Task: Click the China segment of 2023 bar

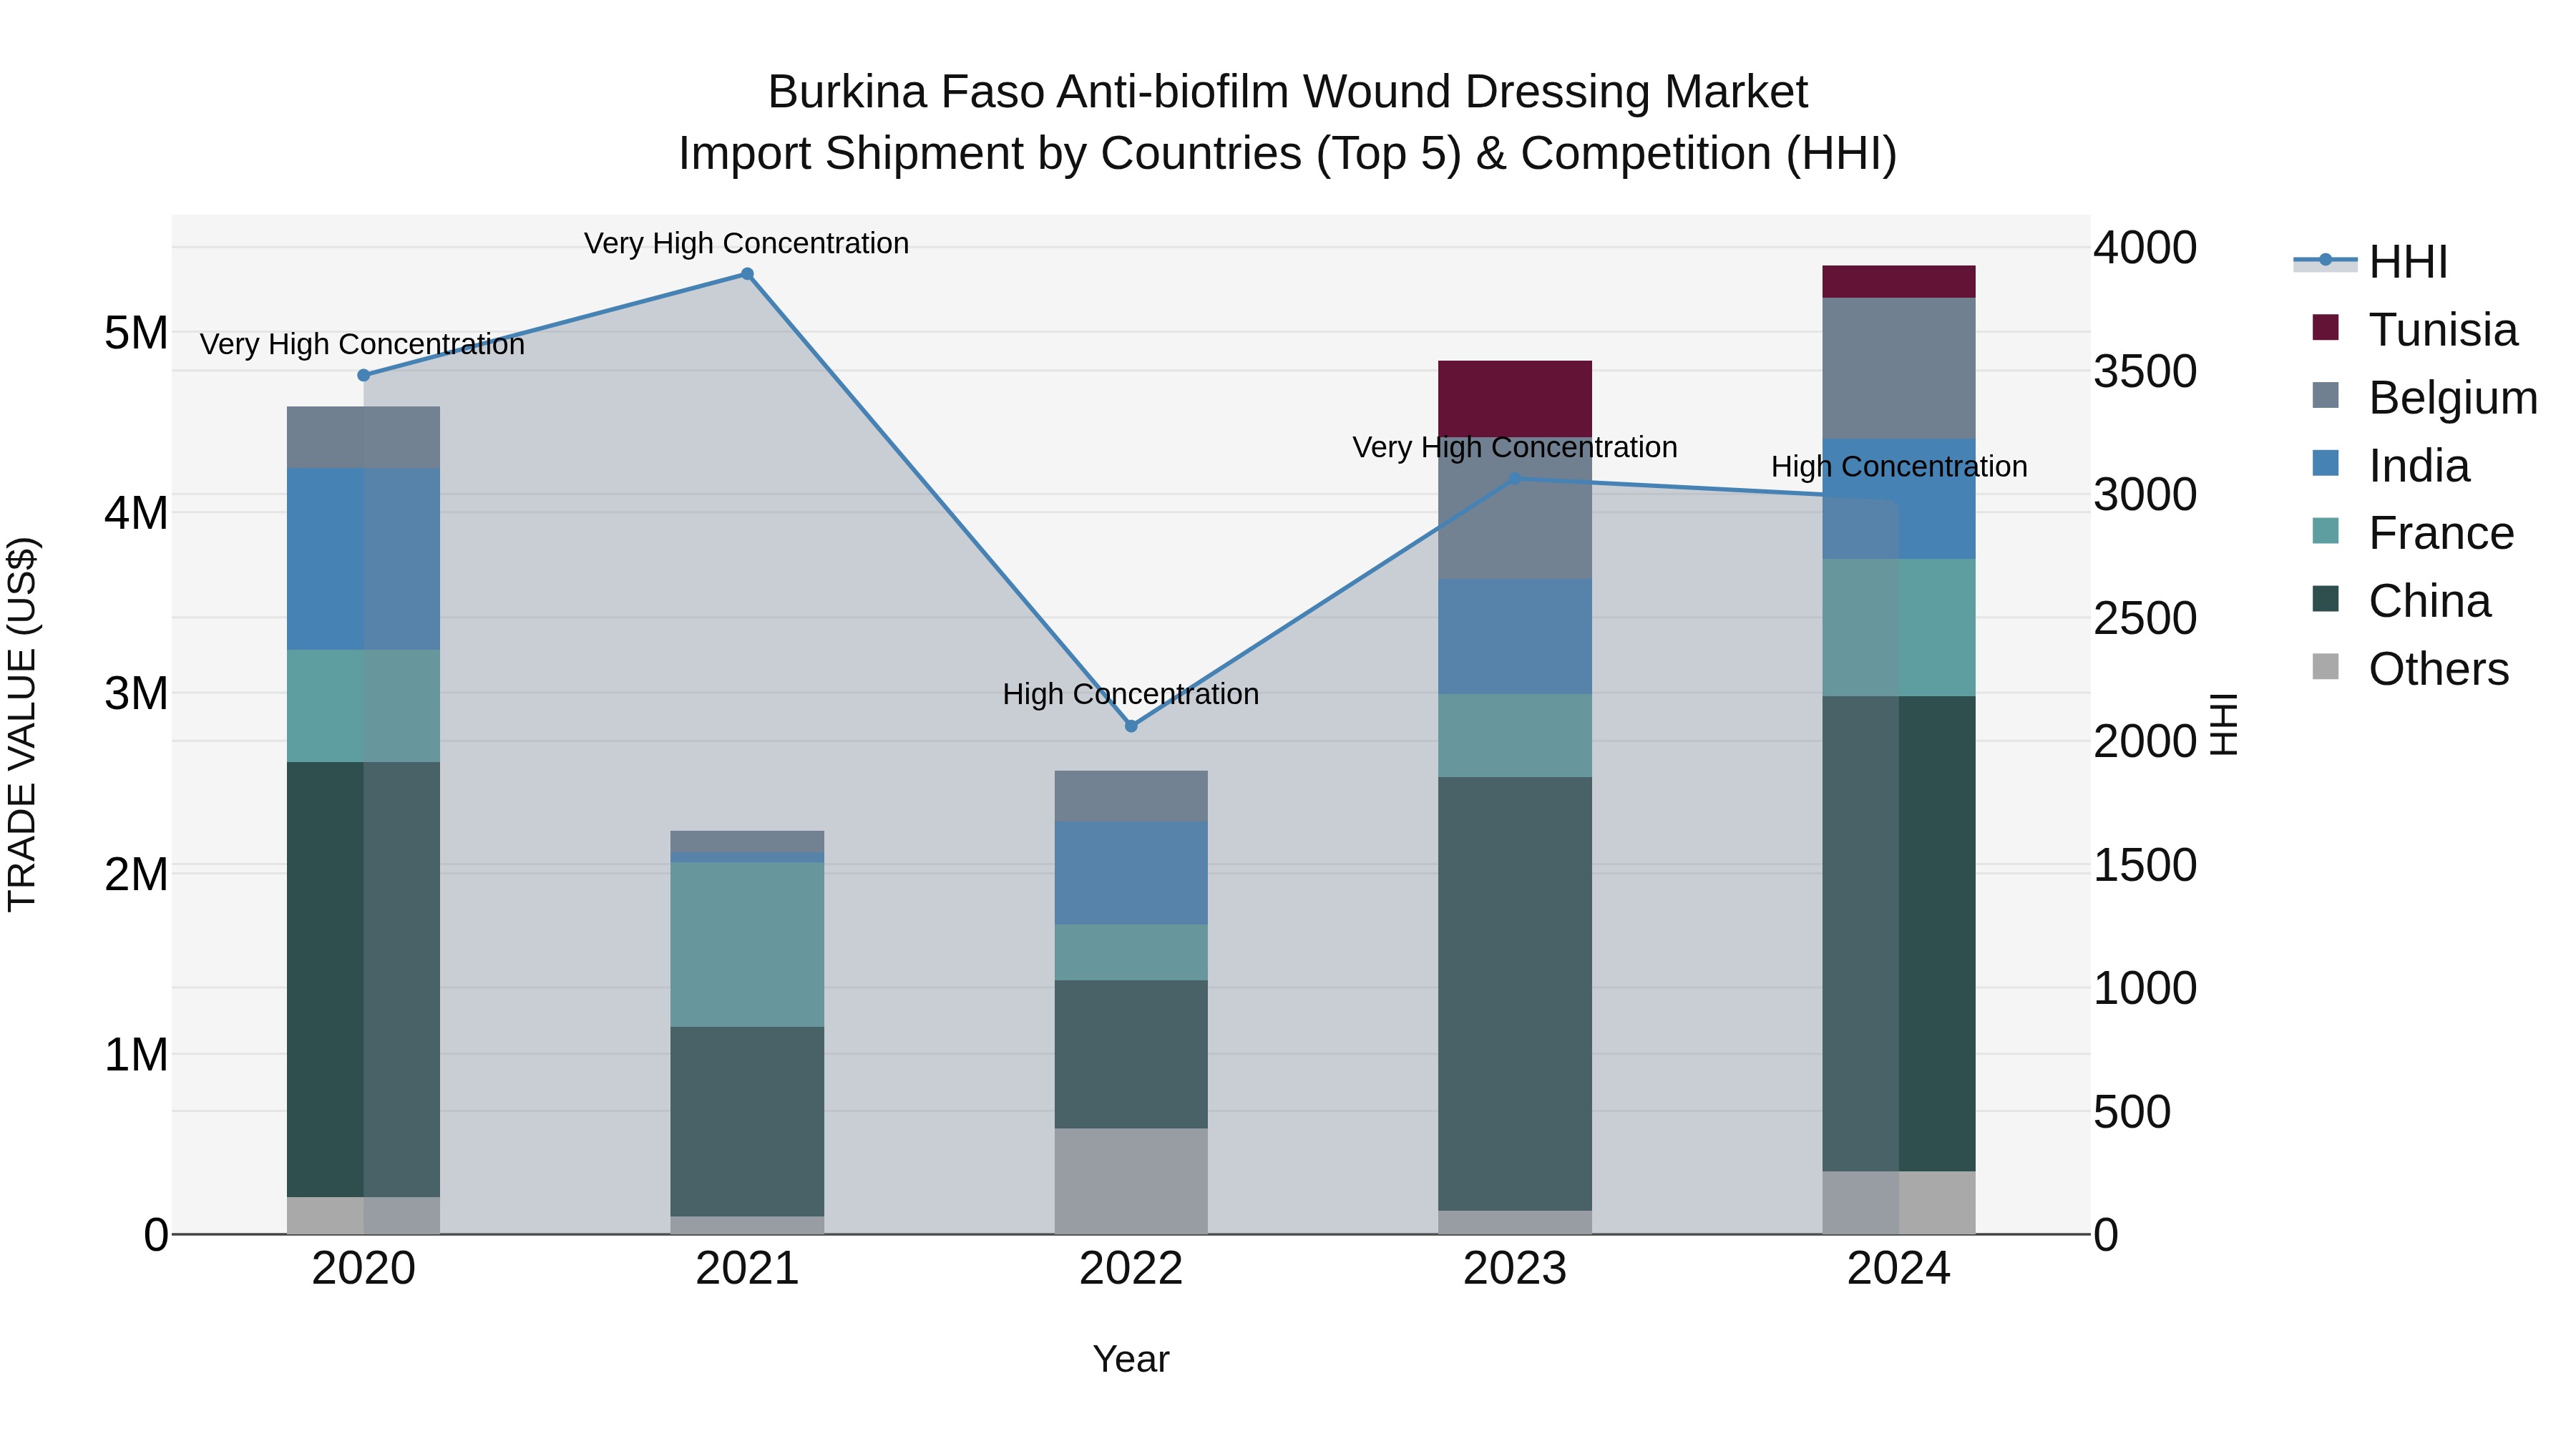Action: (x=1515, y=994)
